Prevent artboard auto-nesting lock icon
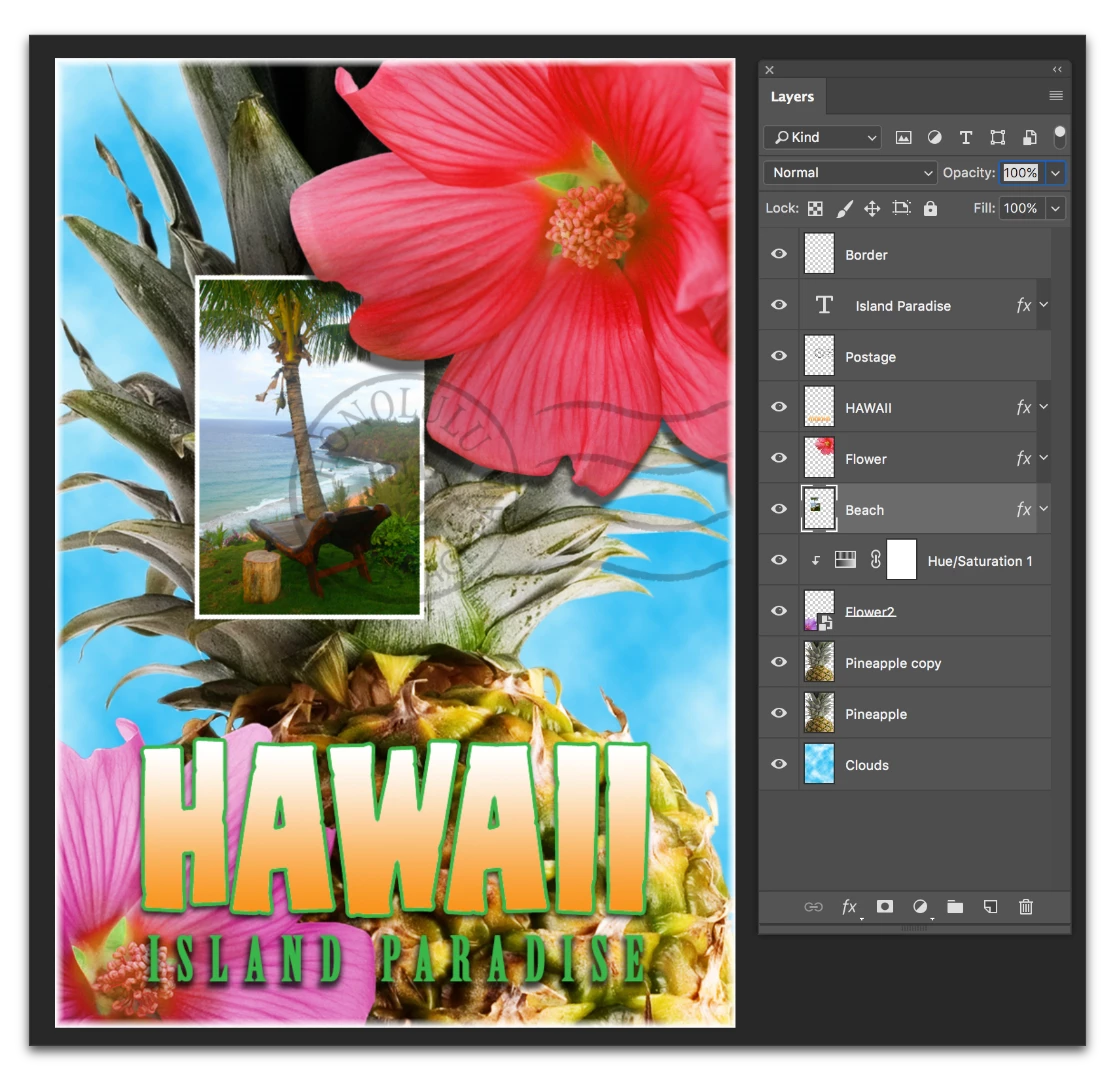The height and width of the screenshot is (1080, 1115). (901, 208)
